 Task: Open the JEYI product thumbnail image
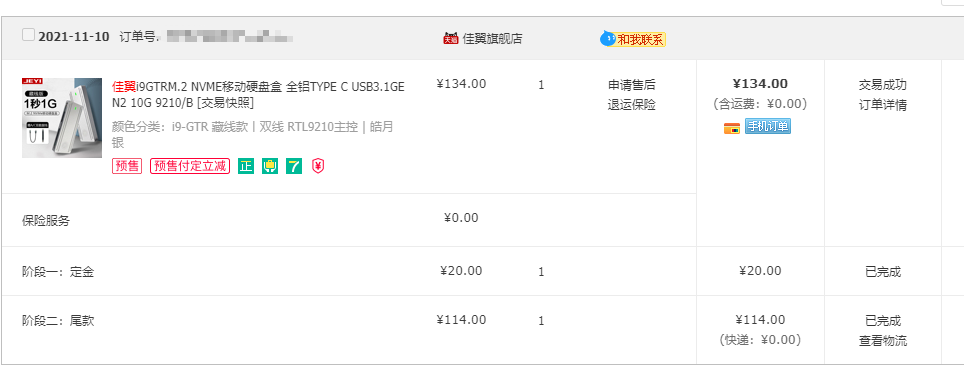(62, 117)
